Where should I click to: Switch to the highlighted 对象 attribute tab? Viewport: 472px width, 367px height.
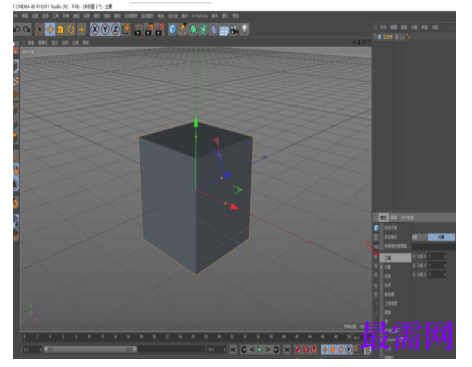[441, 237]
